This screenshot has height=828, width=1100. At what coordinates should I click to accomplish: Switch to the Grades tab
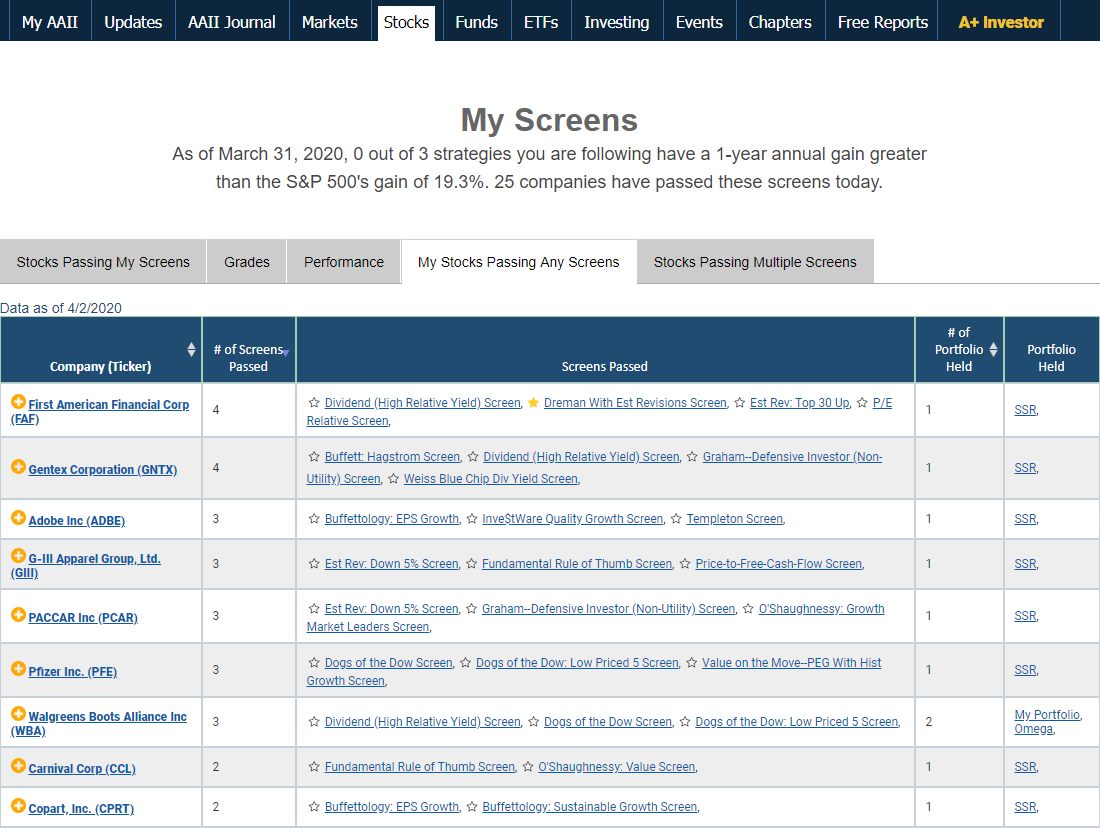pyautogui.click(x=247, y=262)
